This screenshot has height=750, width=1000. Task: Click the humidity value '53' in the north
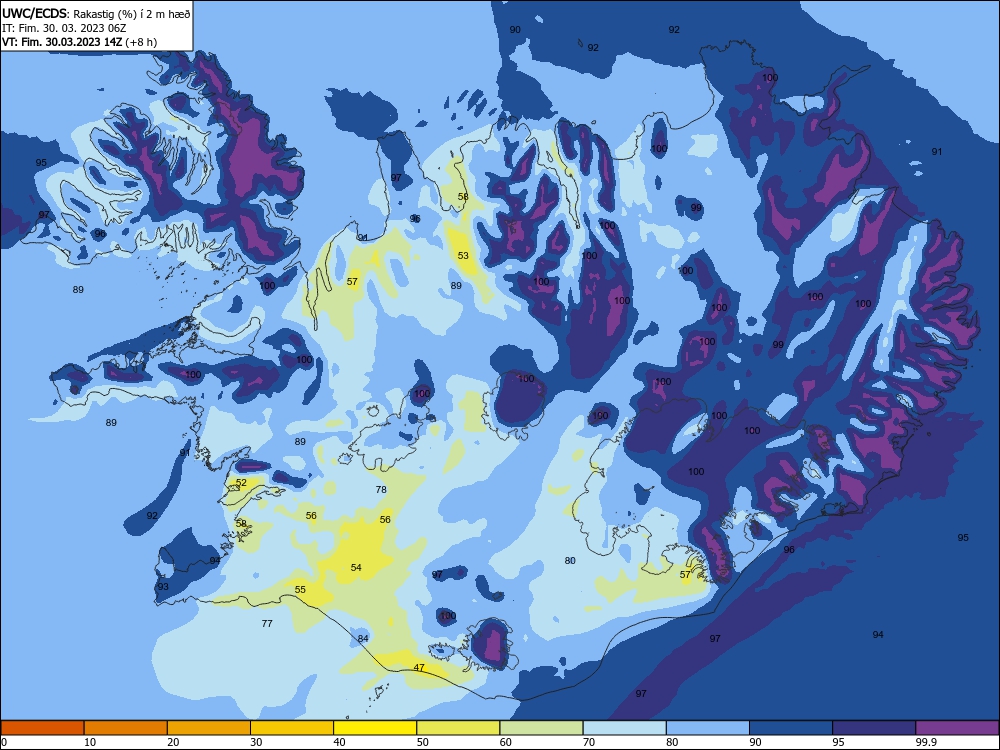click(x=463, y=256)
